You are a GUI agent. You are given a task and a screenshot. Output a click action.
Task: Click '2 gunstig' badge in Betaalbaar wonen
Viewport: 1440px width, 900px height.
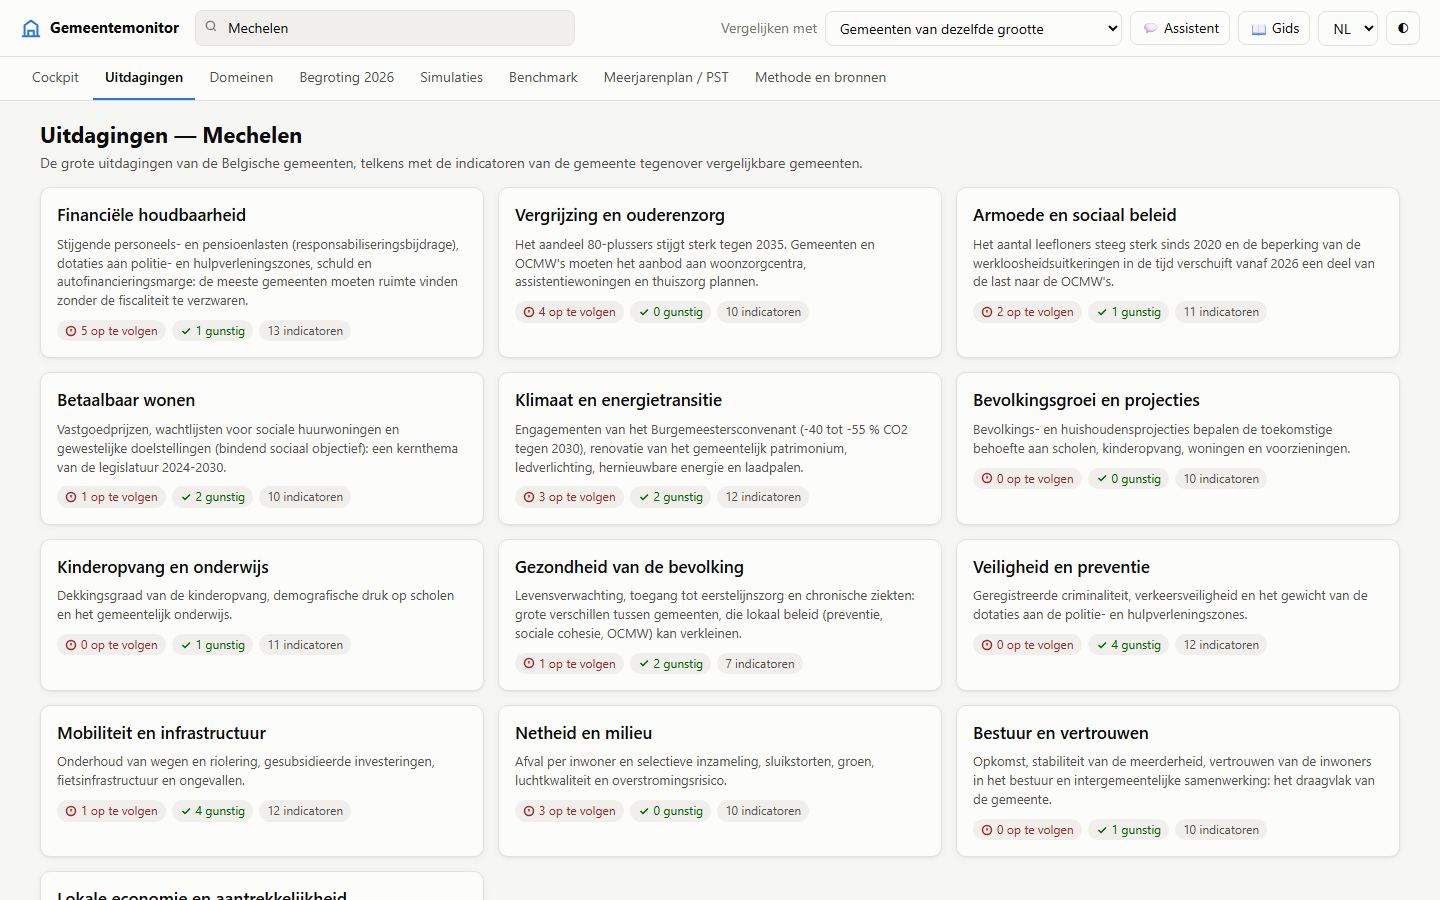[213, 497]
